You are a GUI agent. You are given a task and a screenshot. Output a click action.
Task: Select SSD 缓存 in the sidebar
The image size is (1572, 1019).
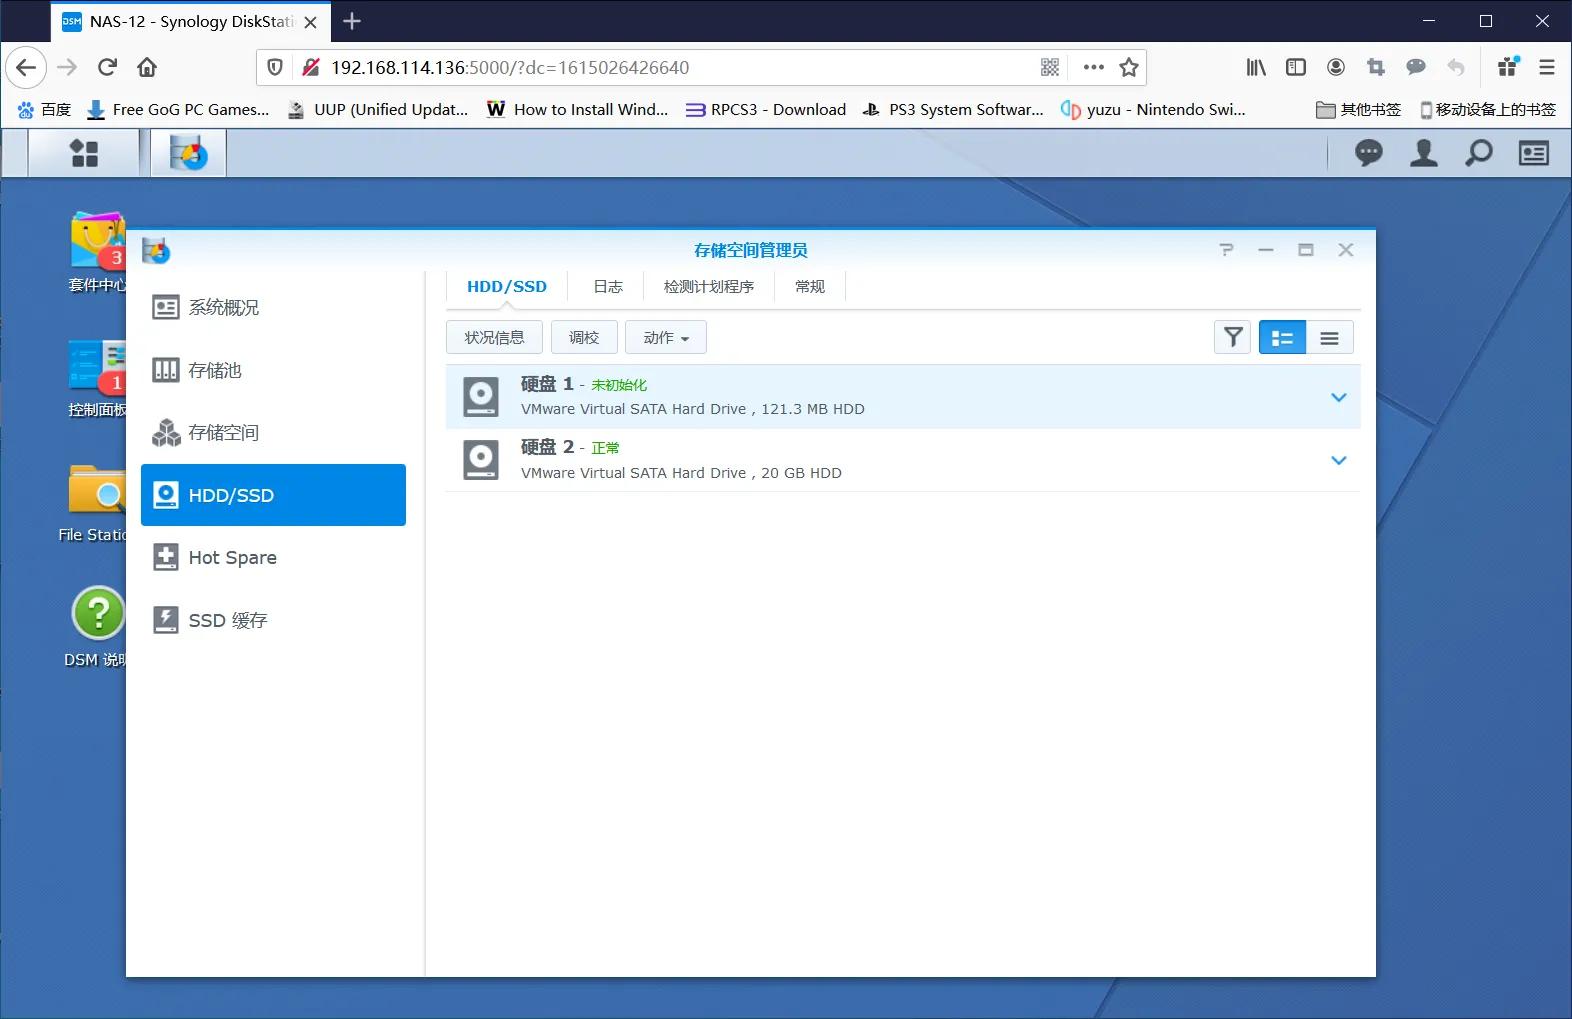pyautogui.click(x=273, y=620)
